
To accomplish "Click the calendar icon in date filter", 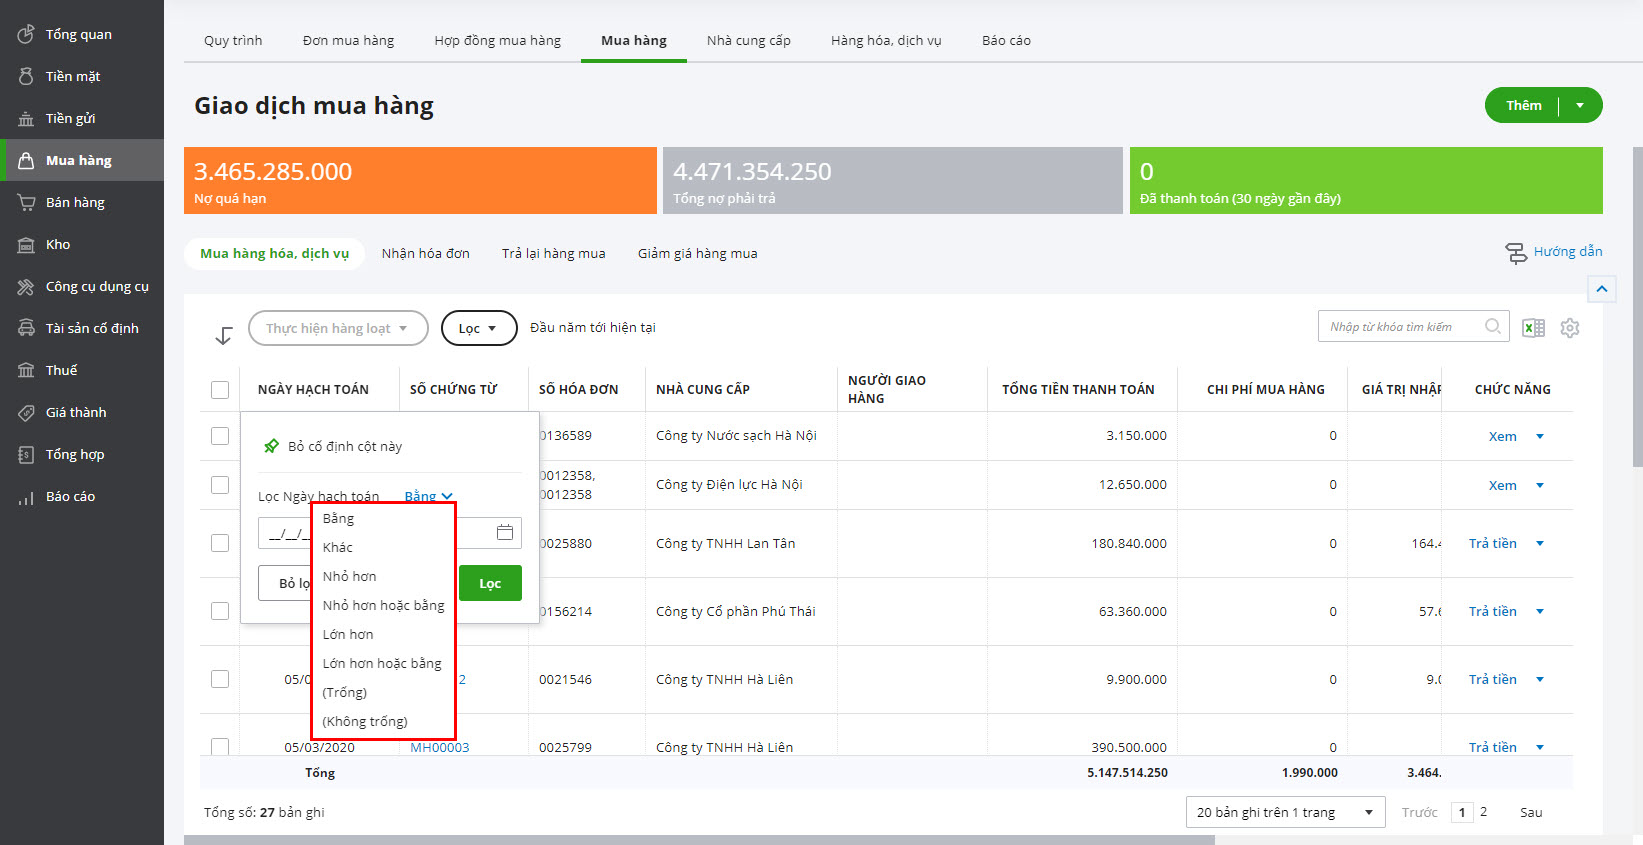I will (x=505, y=533).
